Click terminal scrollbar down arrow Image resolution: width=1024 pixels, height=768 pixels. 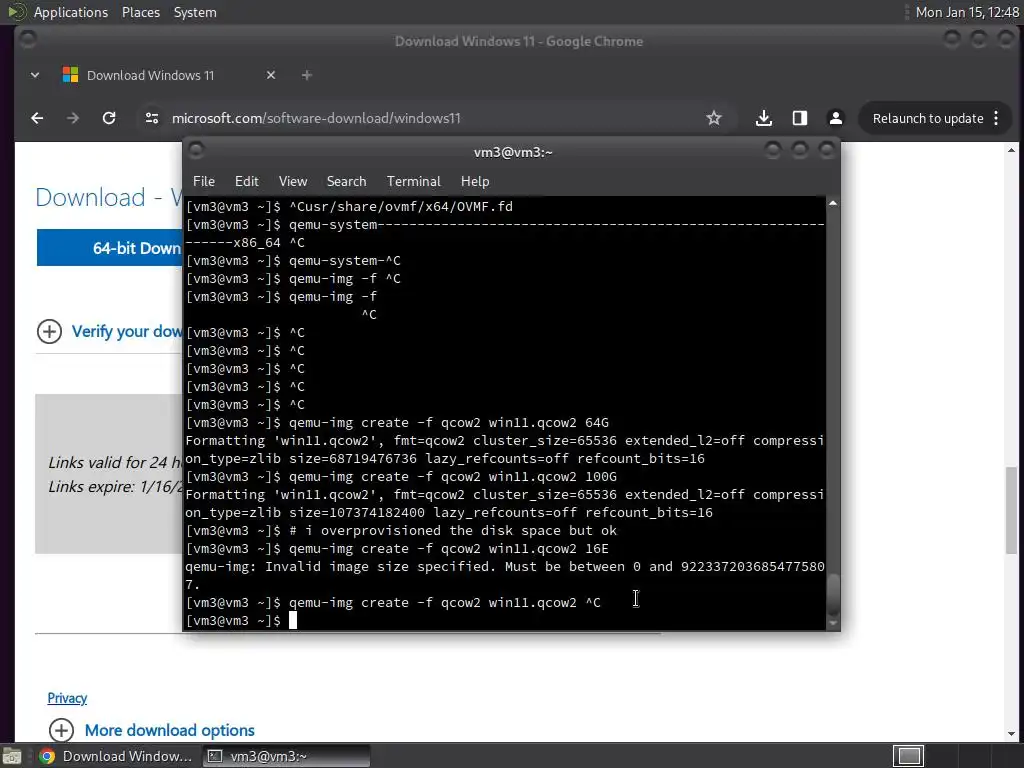tap(833, 624)
